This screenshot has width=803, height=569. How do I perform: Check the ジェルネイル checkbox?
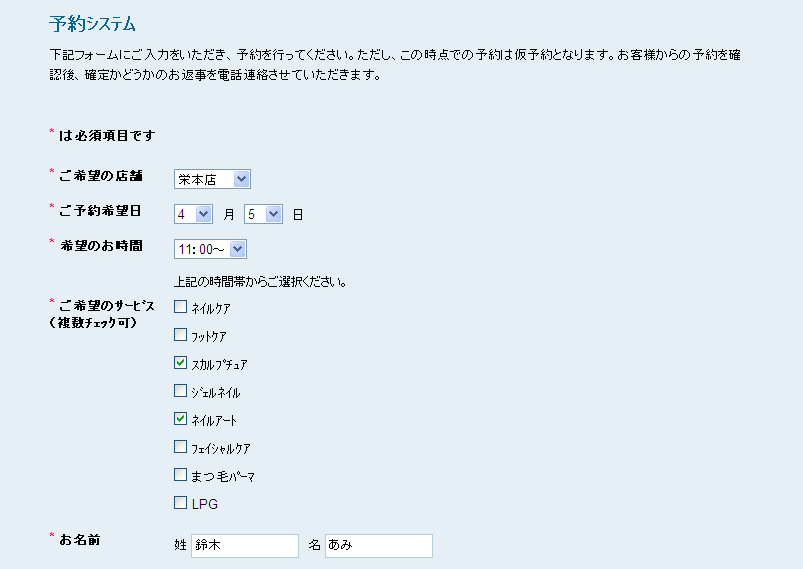180,391
